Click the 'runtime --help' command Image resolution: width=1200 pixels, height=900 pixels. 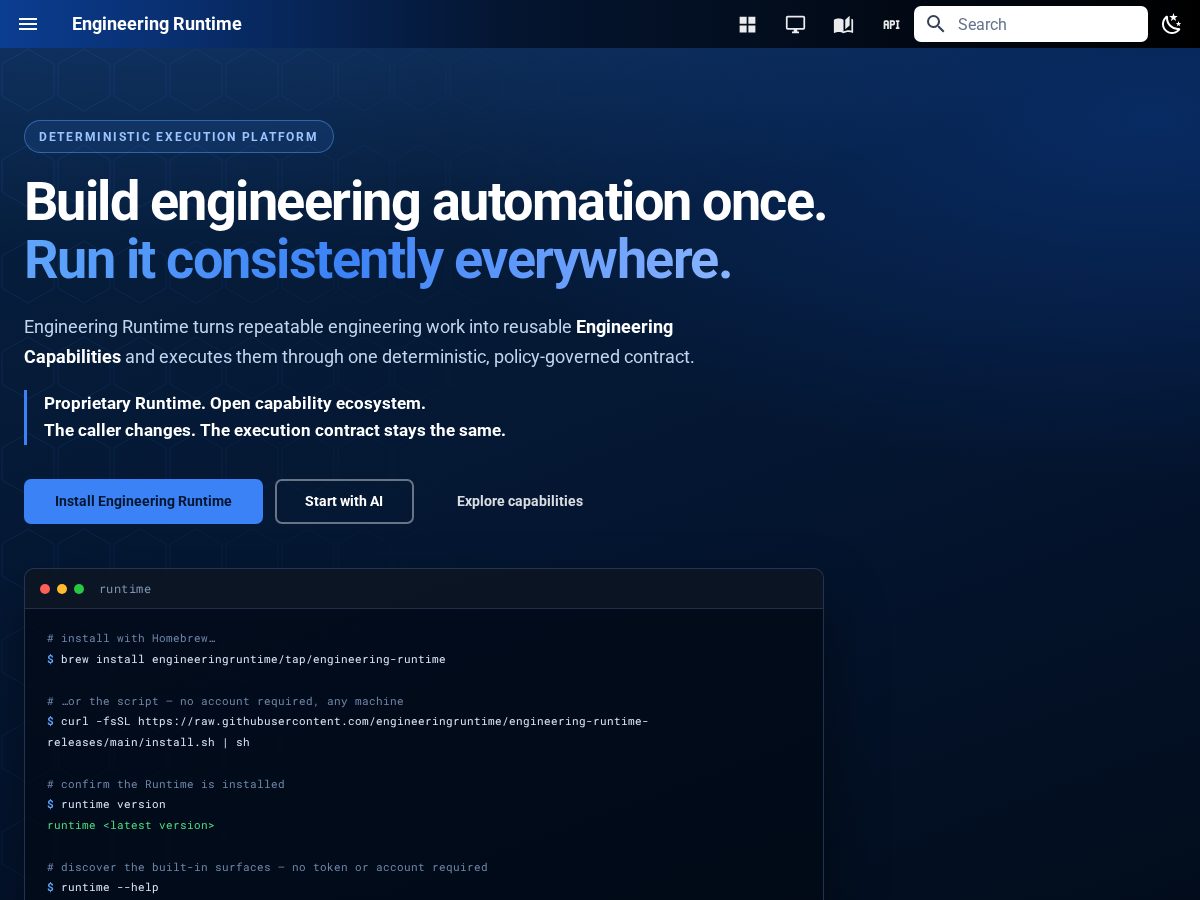click(103, 887)
